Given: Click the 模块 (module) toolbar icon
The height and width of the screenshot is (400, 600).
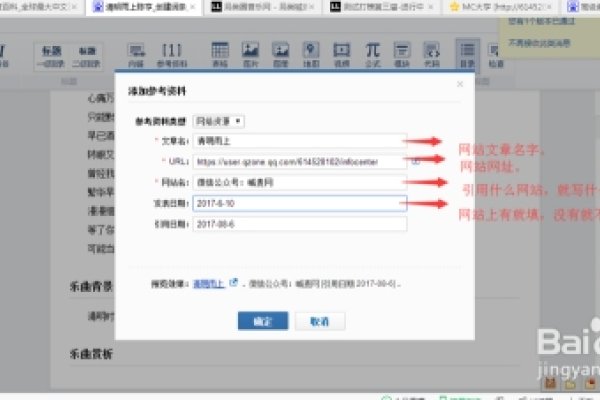Looking at the screenshot, I should coord(402,53).
